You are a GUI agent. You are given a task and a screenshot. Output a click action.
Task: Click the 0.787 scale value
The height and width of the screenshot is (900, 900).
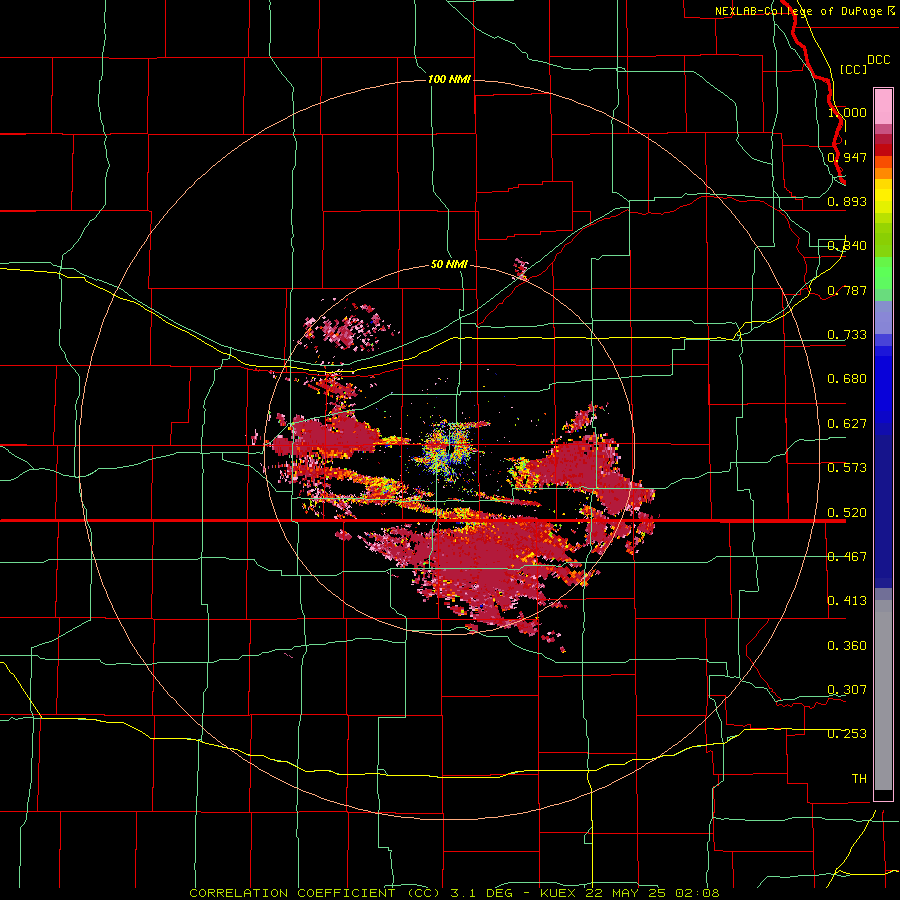click(847, 290)
